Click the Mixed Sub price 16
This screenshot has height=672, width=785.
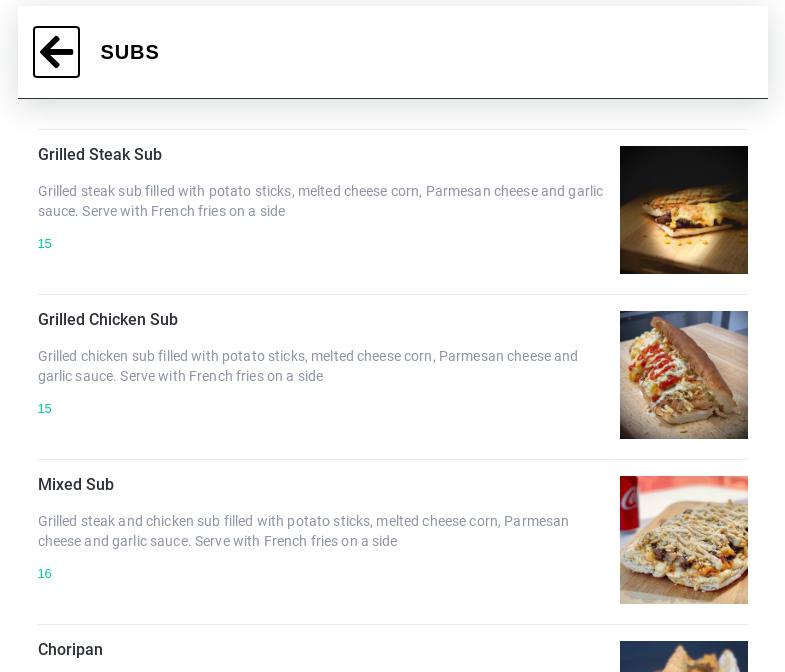click(45, 574)
